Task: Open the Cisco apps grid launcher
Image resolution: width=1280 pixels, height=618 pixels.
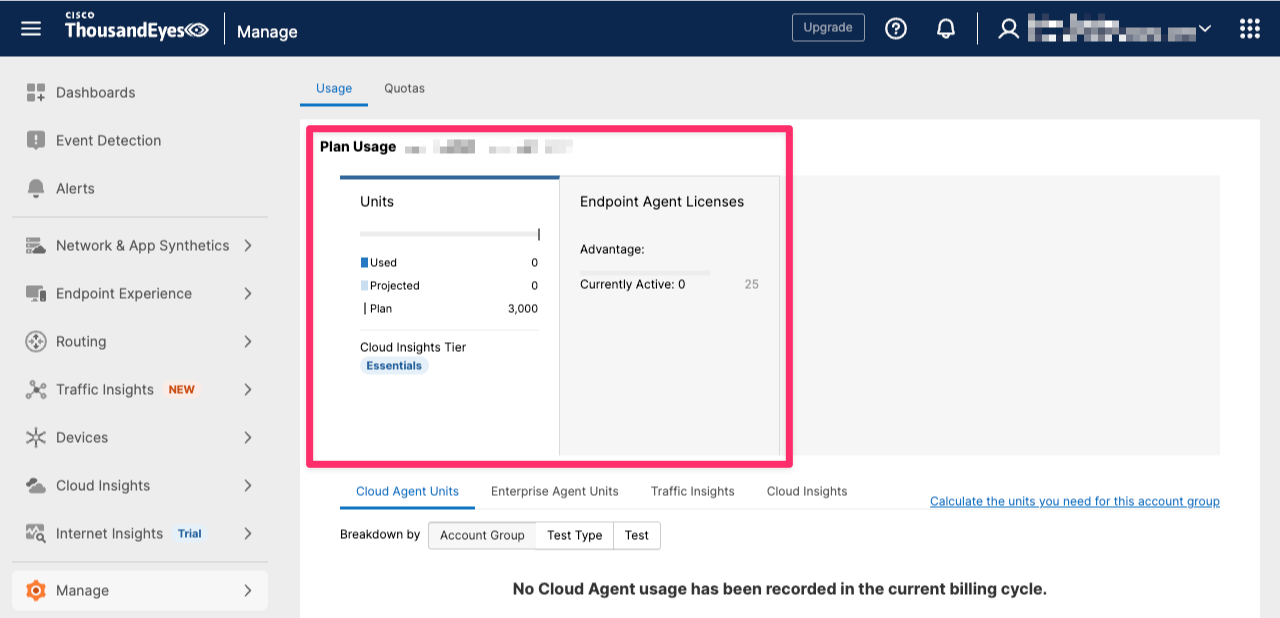Action: pyautogui.click(x=1250, y=28)
